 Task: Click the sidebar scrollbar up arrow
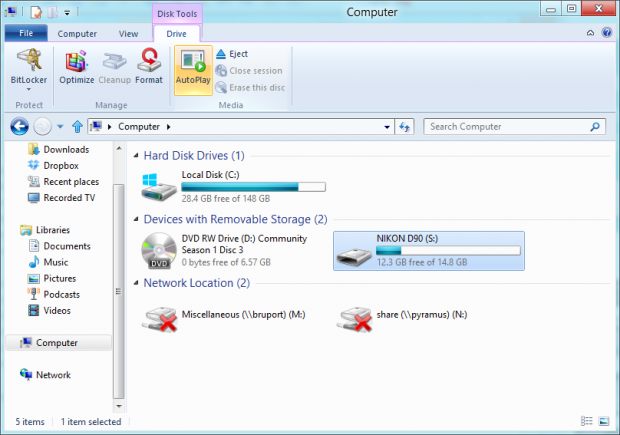[x=119, y=149]
